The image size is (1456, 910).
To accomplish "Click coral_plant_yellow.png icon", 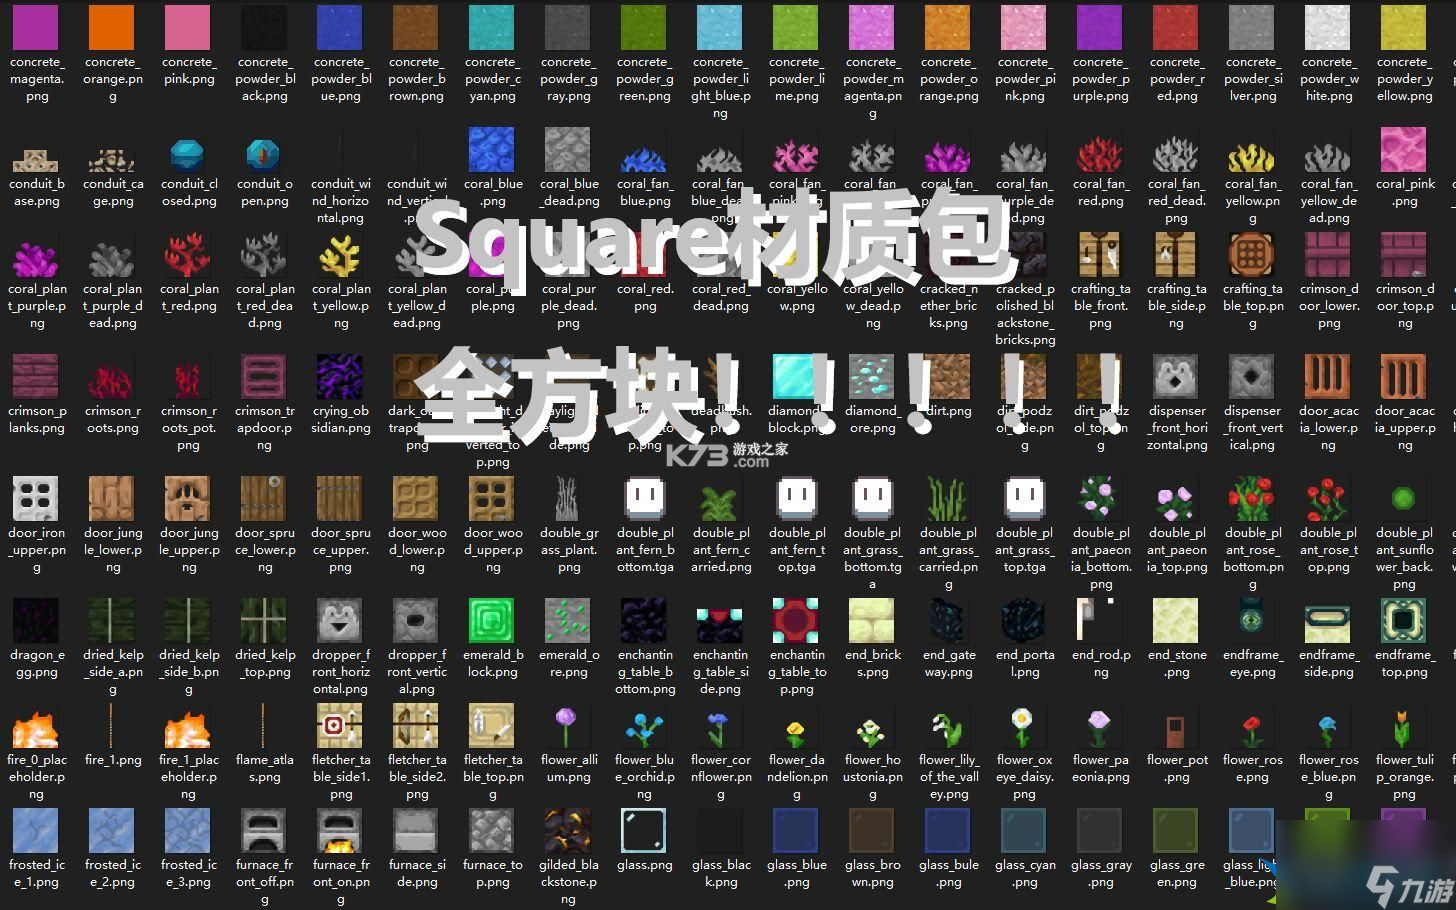I will pyautogui.click(x=340, y=254).
